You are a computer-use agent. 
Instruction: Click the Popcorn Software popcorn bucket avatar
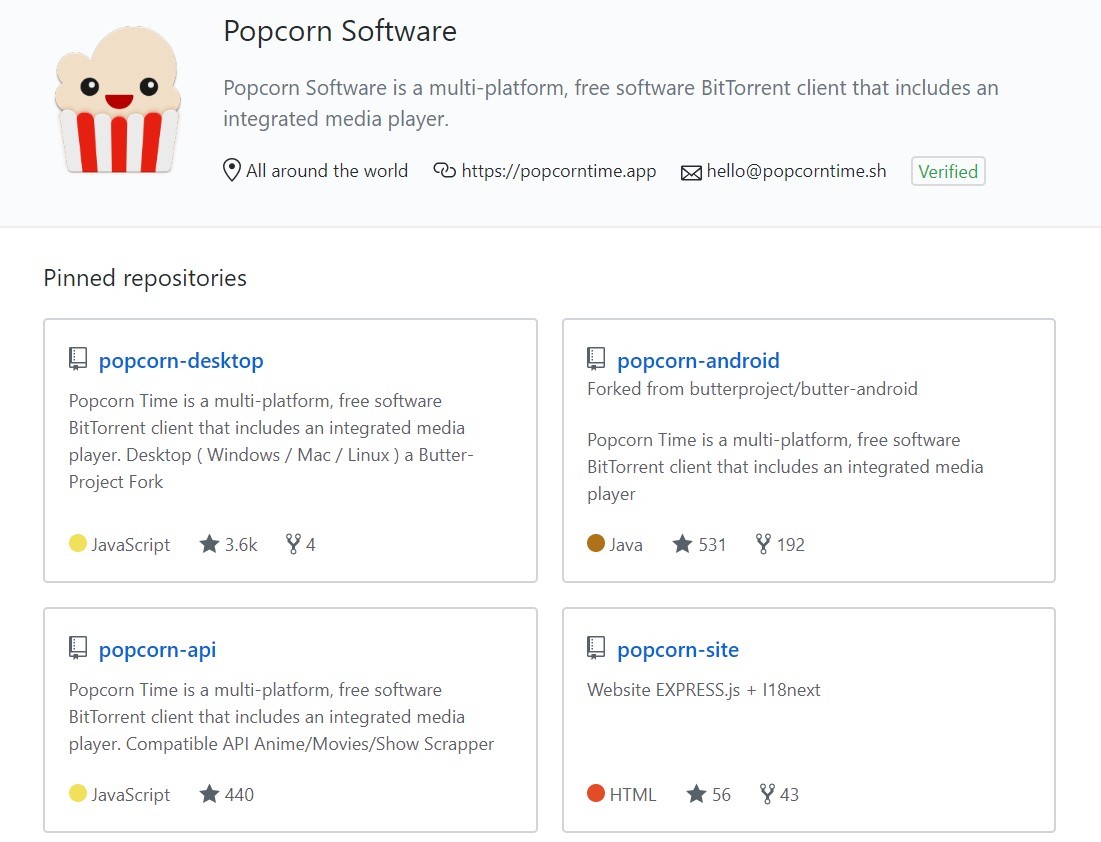tap(118, 99)
